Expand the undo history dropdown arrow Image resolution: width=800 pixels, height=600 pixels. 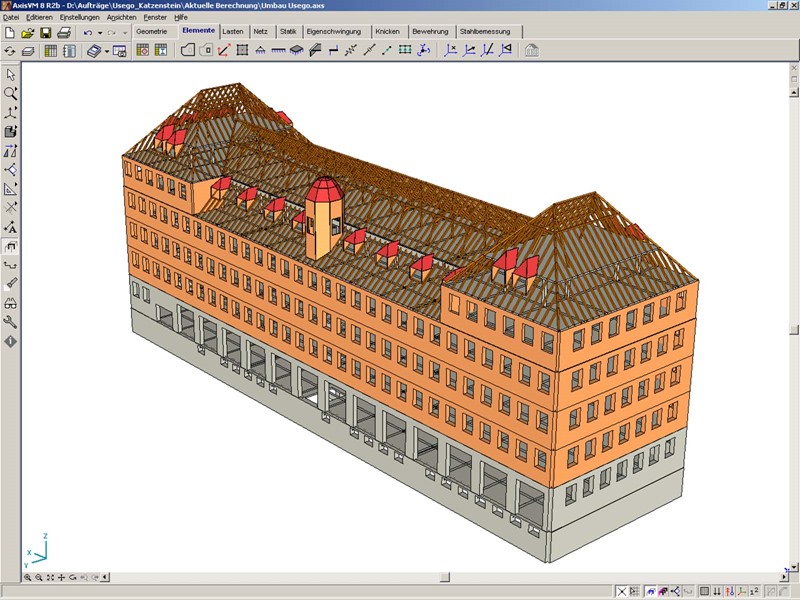100,32
